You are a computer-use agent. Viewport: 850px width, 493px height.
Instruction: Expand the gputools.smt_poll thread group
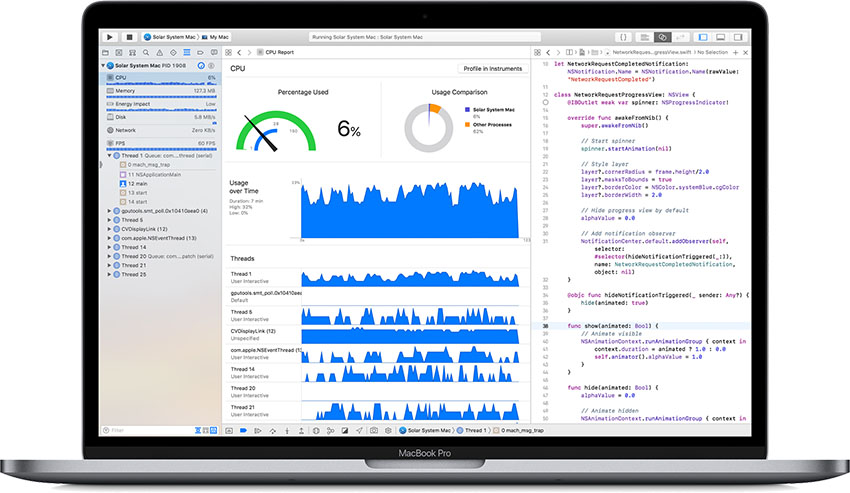[110, 211]
